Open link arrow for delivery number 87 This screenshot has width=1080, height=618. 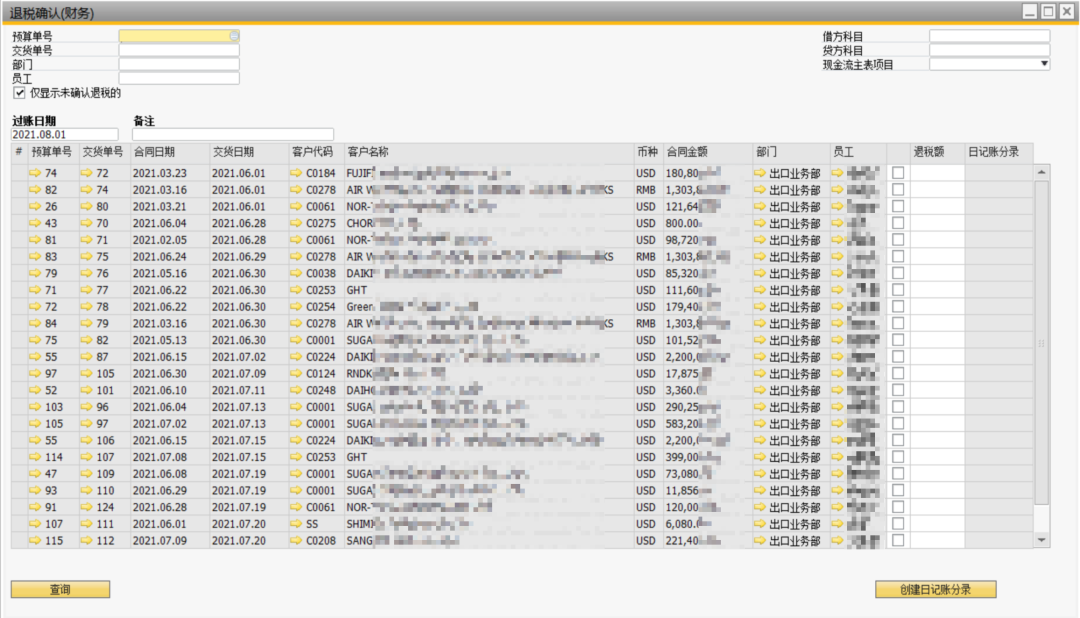(x=86, y=357)
